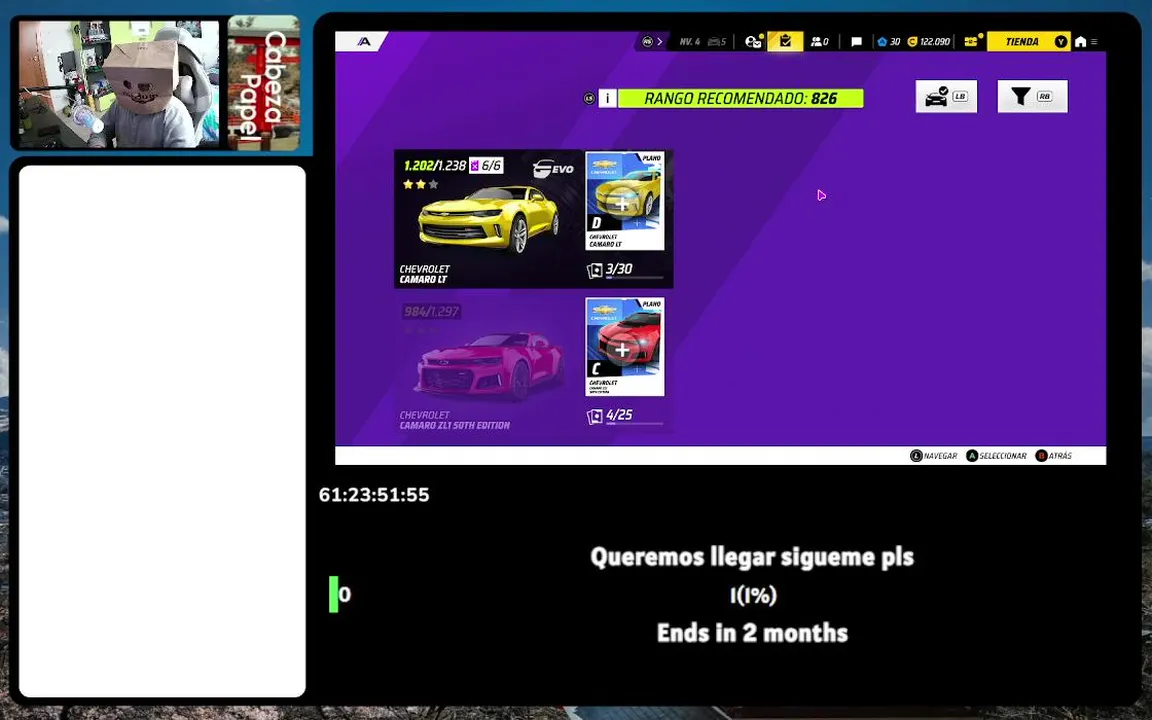Click the 6/6 upgrade indicator on Camaro LT
Viewport: 1152px width, 720px height.
pyautogui.click(x=486, y=165)
